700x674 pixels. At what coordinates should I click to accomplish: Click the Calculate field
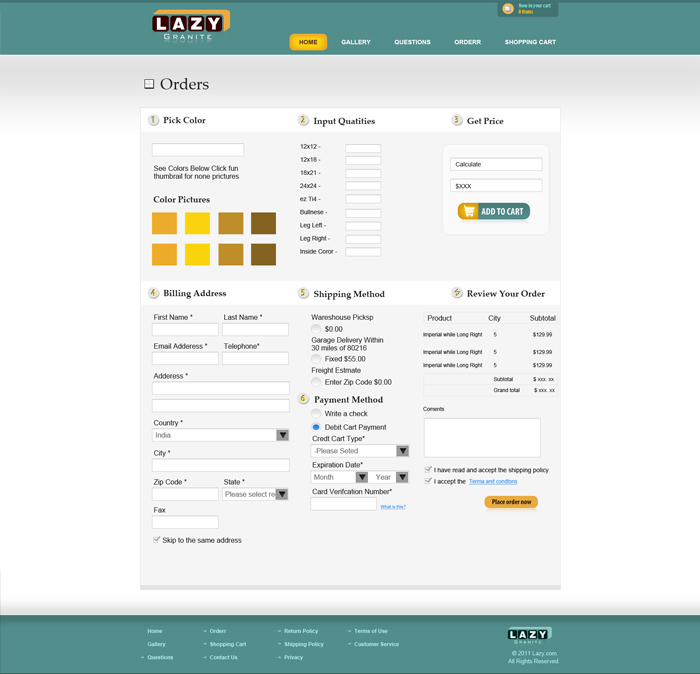[496, 164]
